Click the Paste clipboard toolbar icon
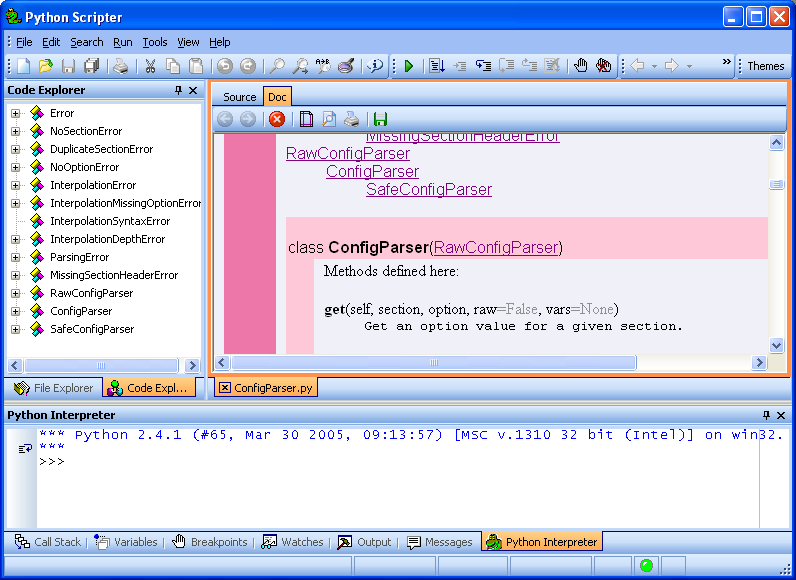Screen dimensions: 796x580 pos(196,66)
